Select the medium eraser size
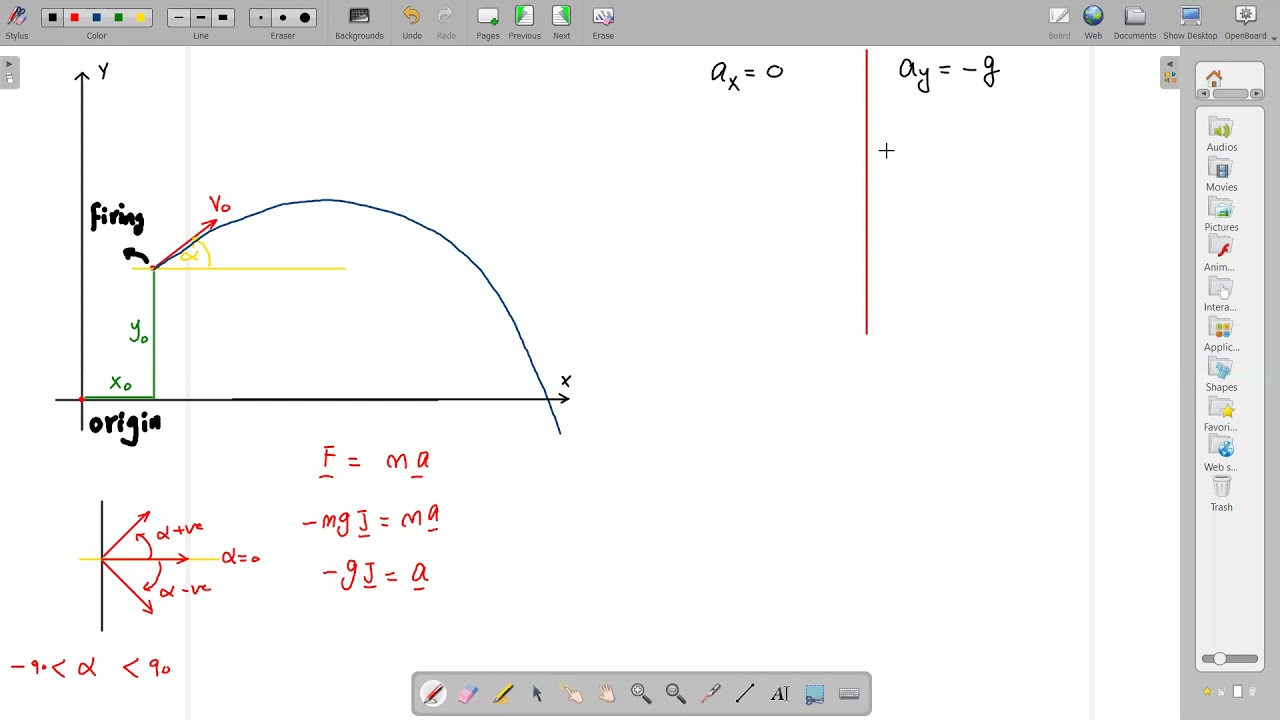This screenshot has width=1280, height=720. 283,17
